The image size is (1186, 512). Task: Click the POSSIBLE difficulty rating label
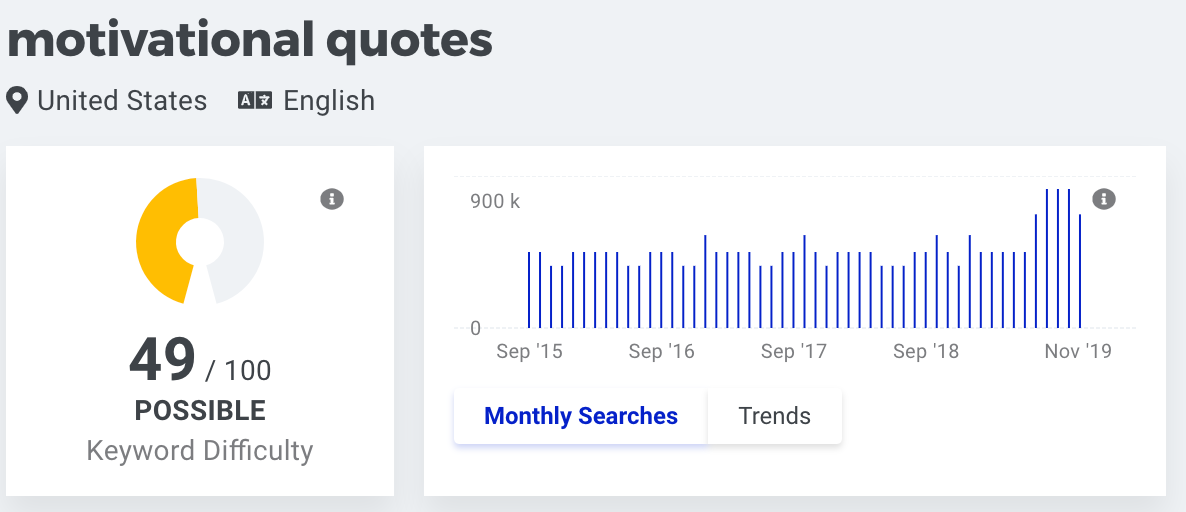200,411
